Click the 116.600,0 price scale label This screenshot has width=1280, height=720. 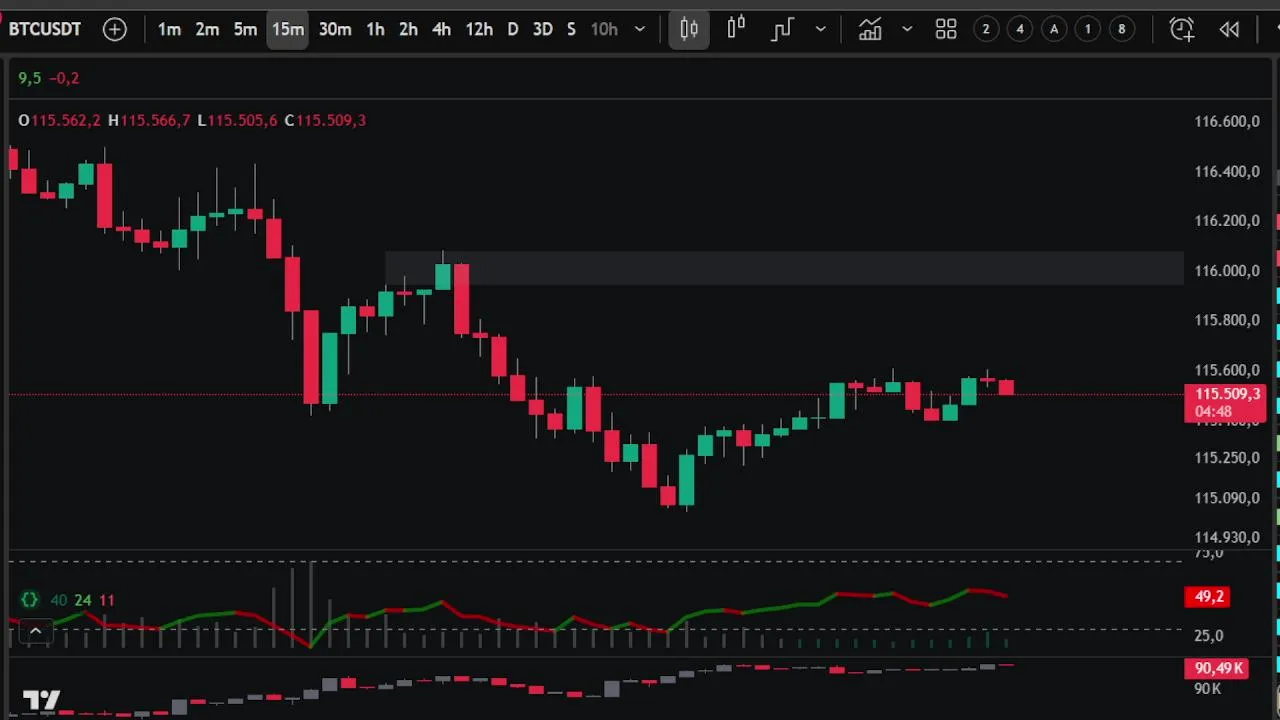(x=1227, y=121)
